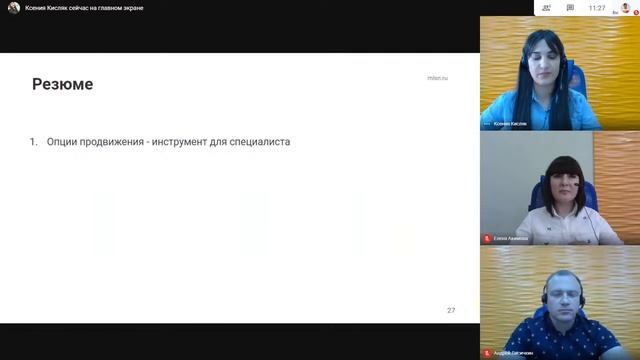Select the middle participant video tile in white shirt
This screenshot has height=360, width=640.
(x=560, y=188)
